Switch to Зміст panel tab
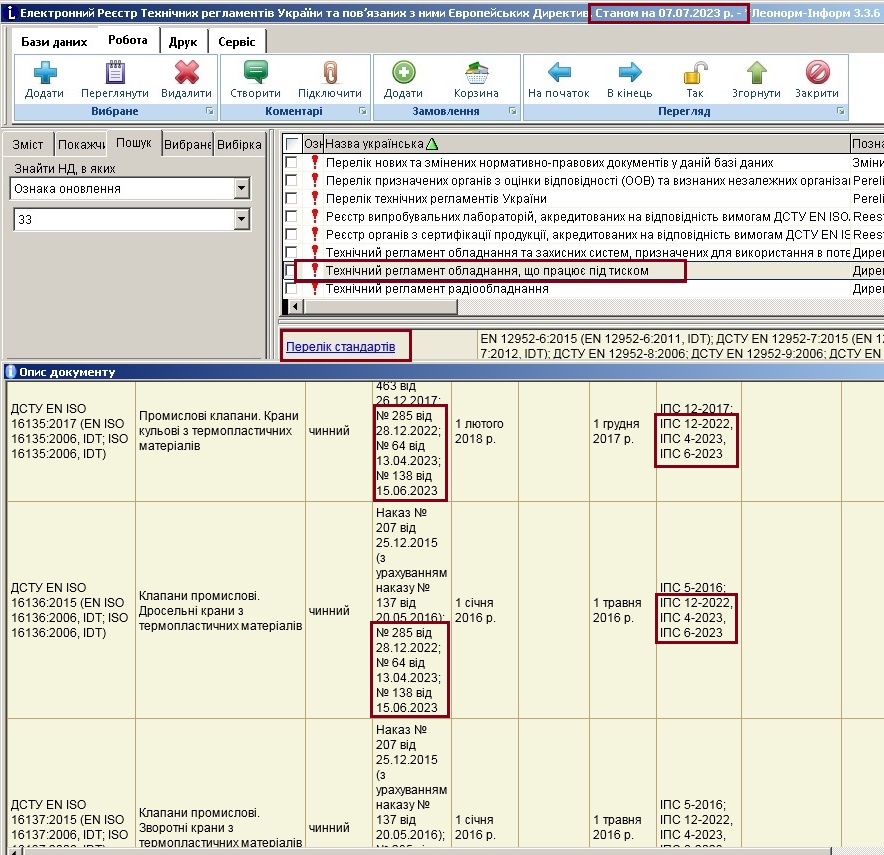 [x=28, y=145]
